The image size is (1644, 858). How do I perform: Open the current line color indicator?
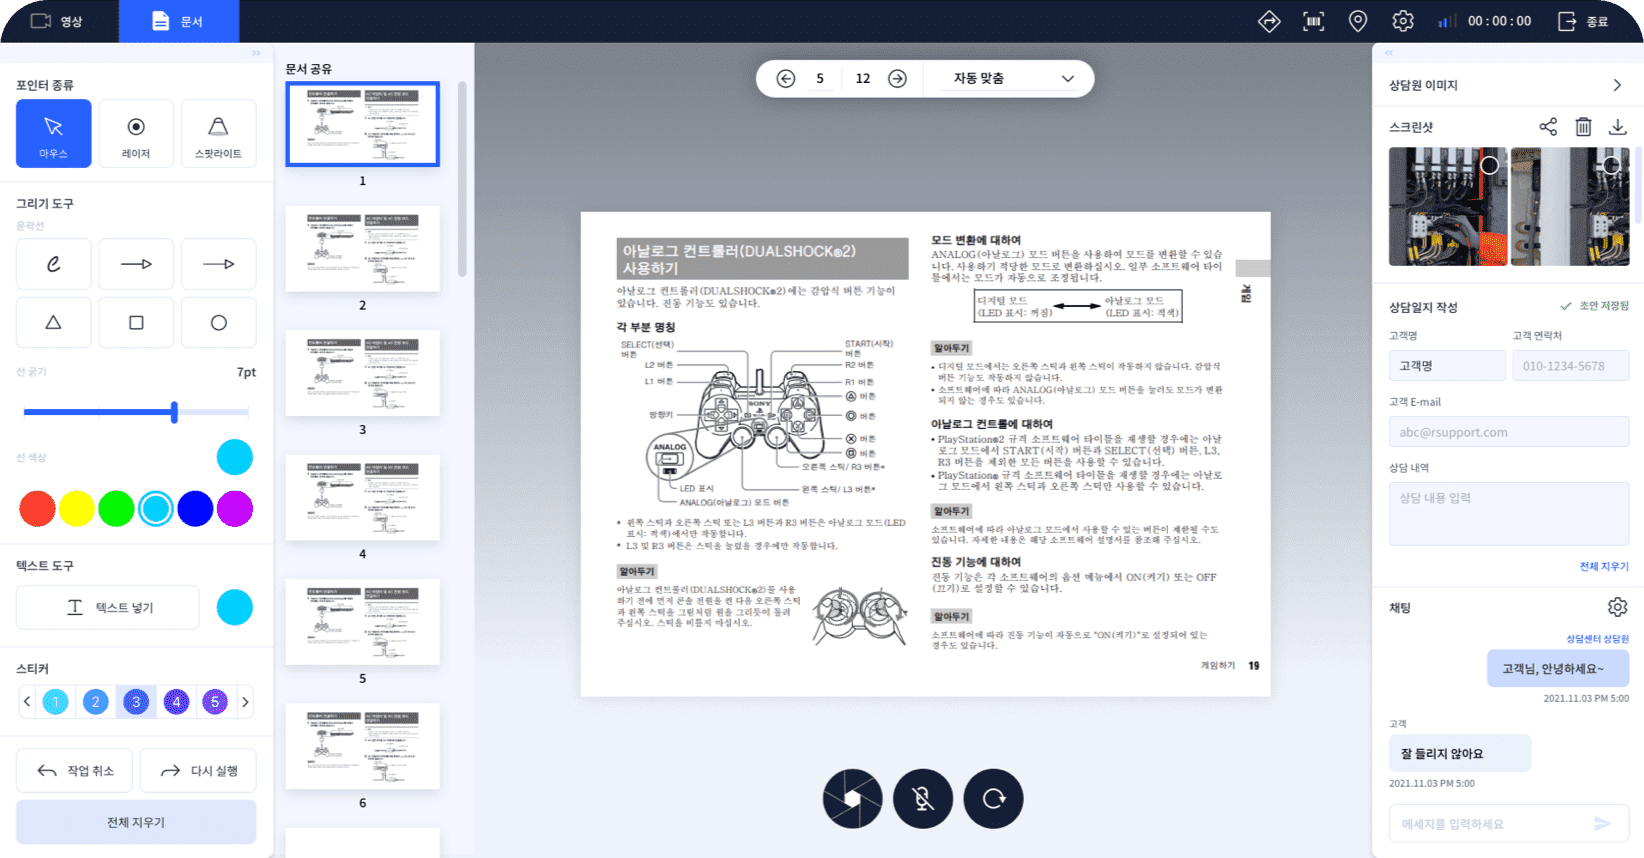coord(235,457)
